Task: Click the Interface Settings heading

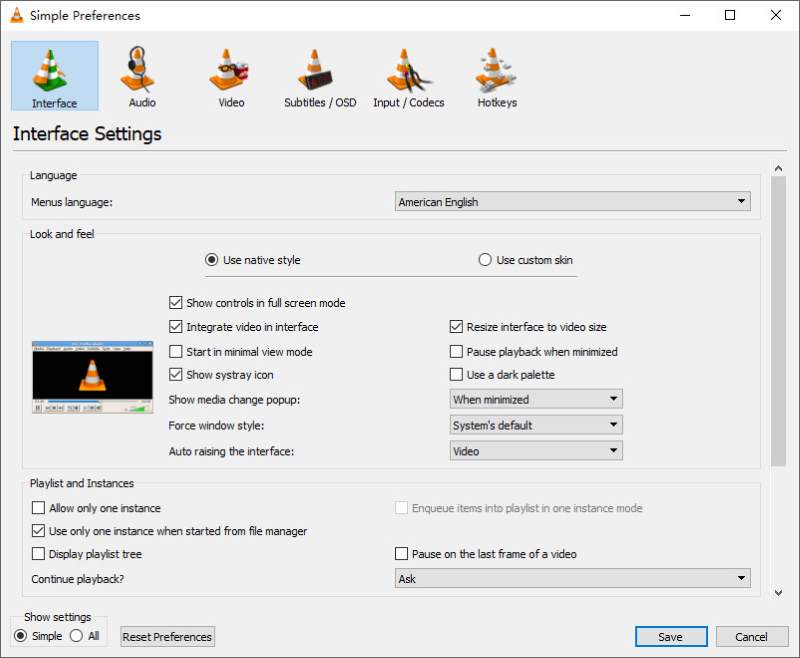Action: 87,134
